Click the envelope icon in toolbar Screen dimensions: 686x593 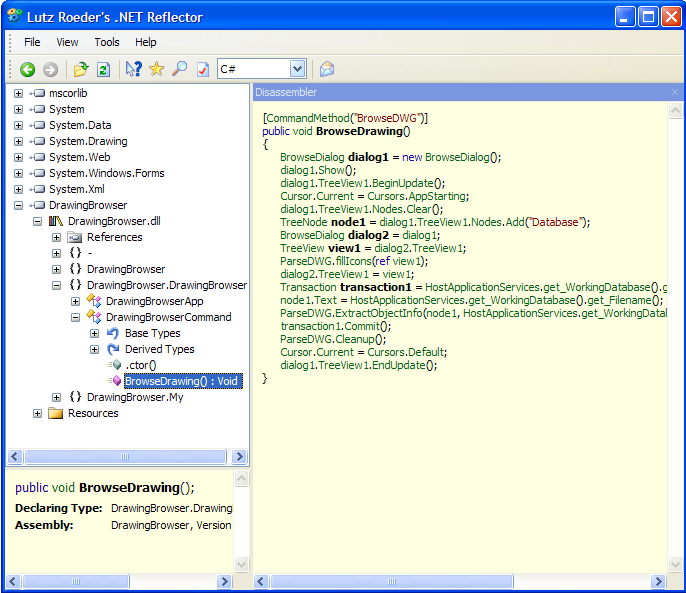click(326, 69)
